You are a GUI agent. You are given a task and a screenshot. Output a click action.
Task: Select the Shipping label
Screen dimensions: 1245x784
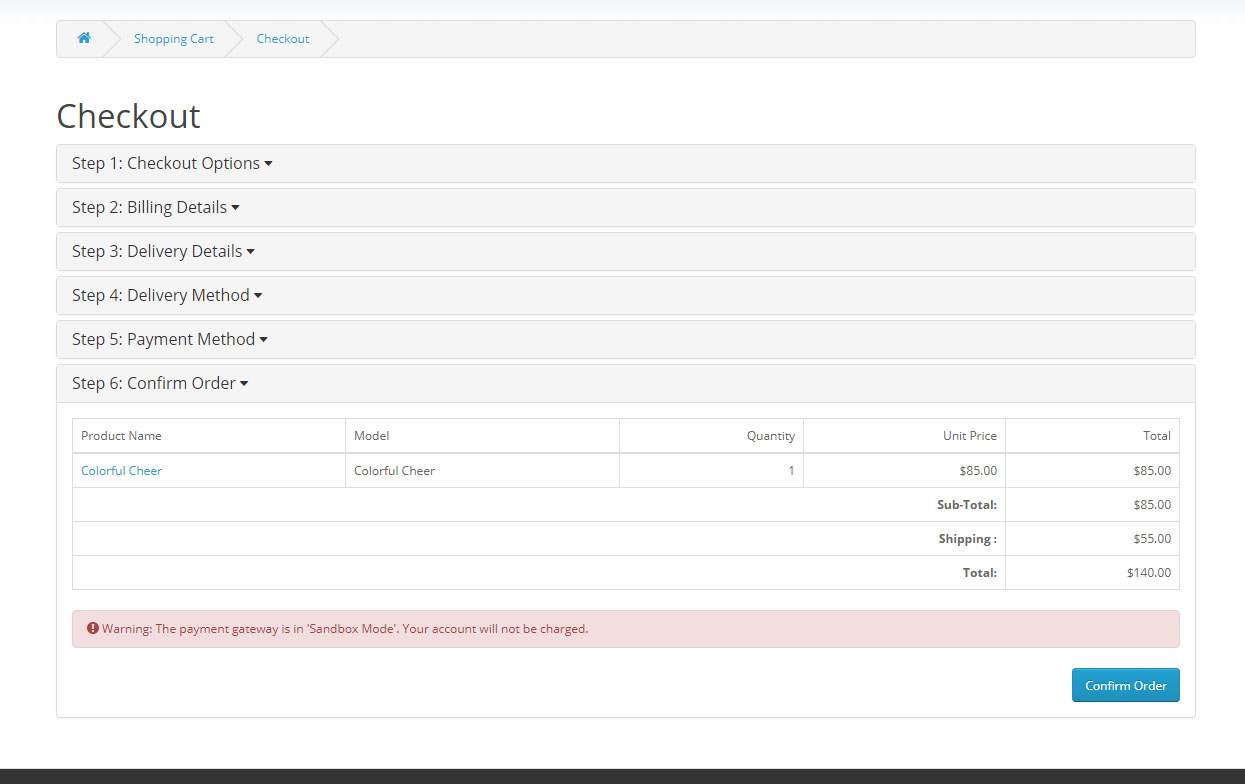coord(967,539)
